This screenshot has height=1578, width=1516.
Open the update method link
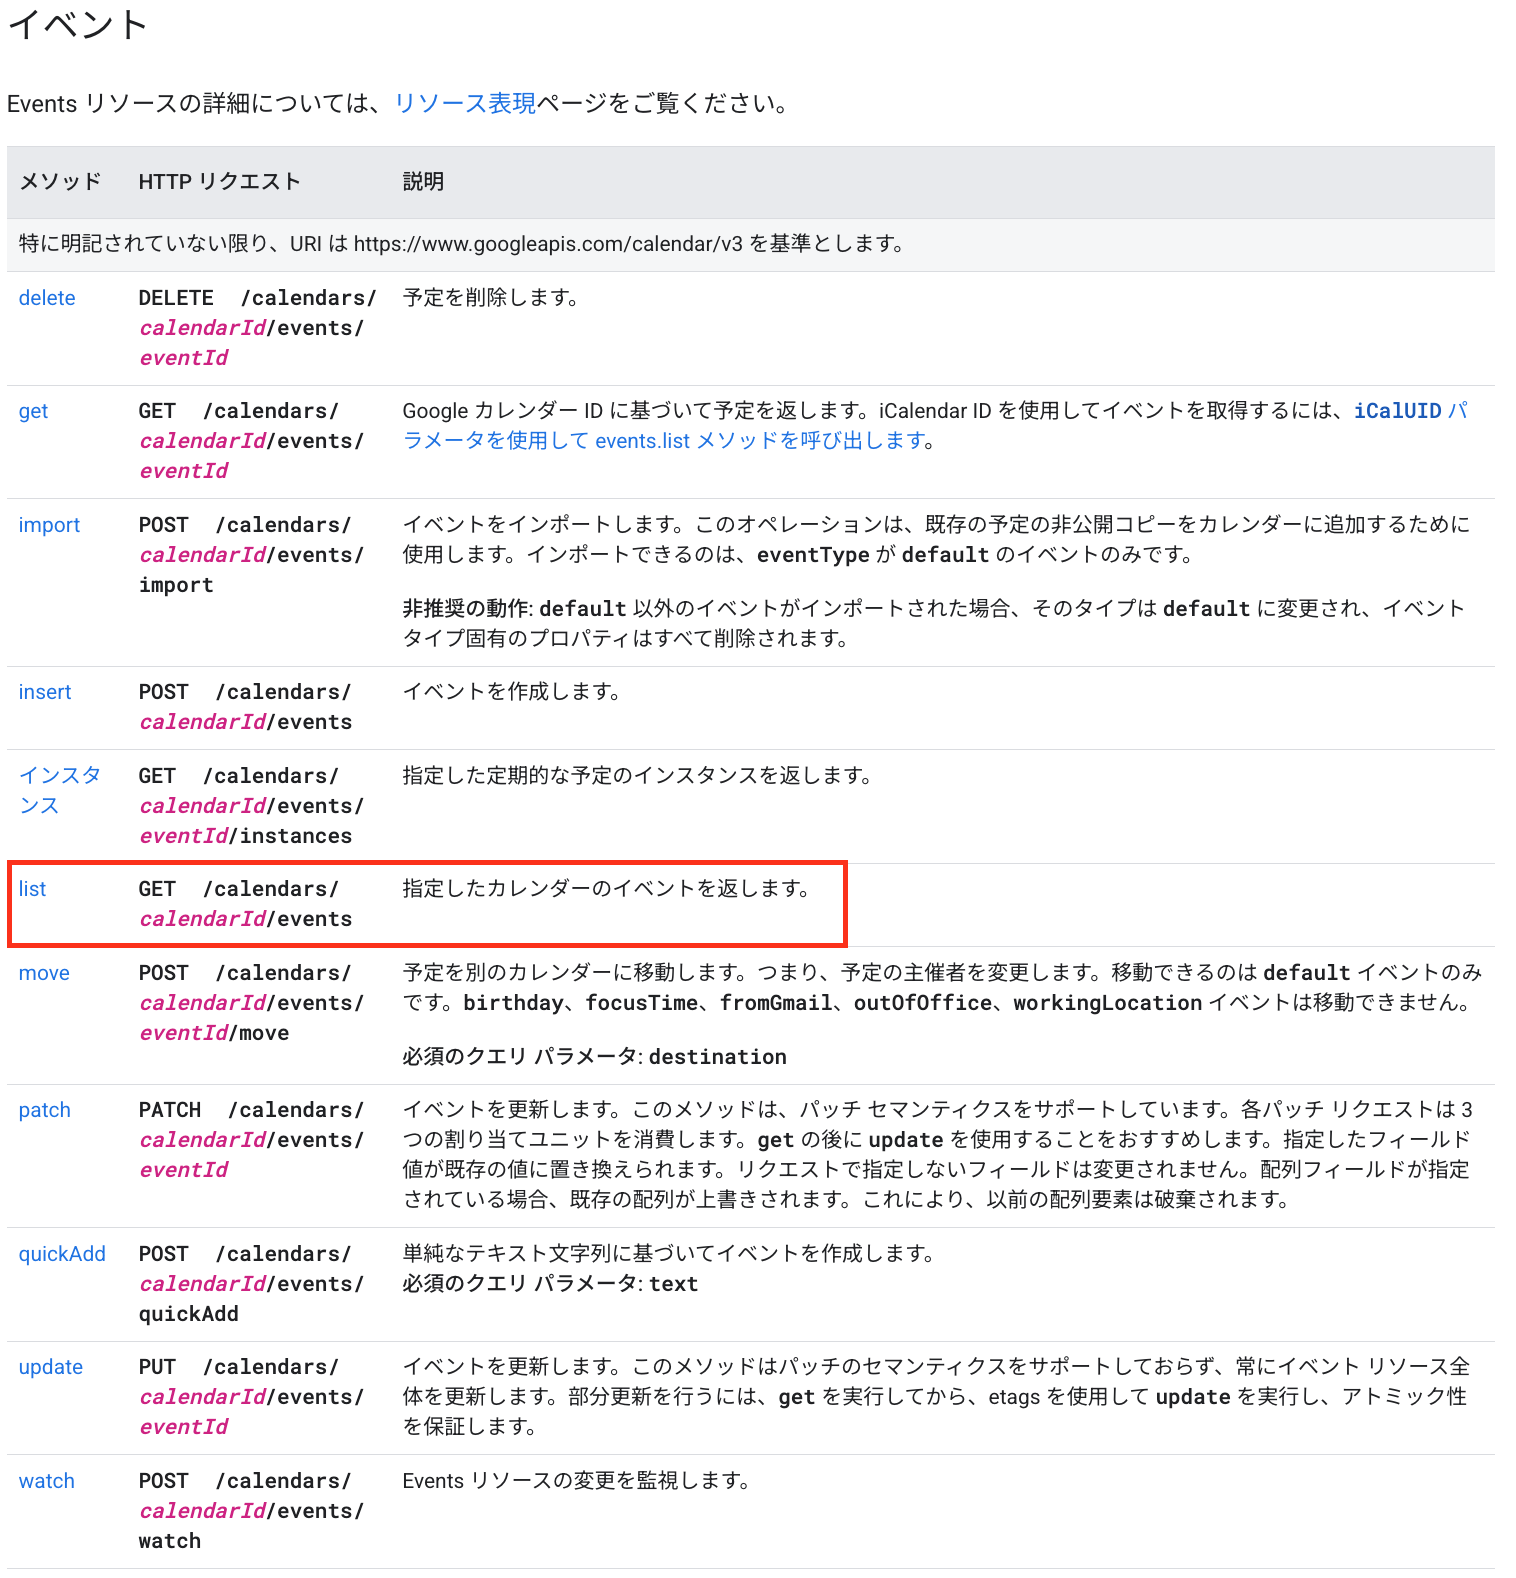(50, 1367)
